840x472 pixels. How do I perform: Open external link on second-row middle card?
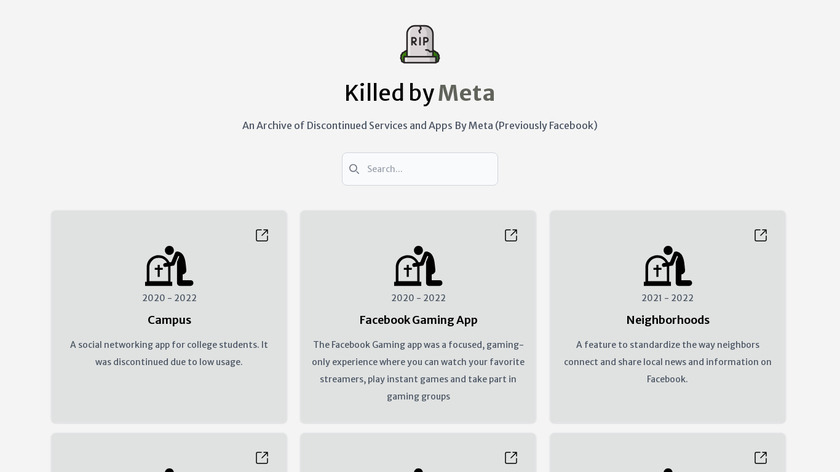[511, 457]
